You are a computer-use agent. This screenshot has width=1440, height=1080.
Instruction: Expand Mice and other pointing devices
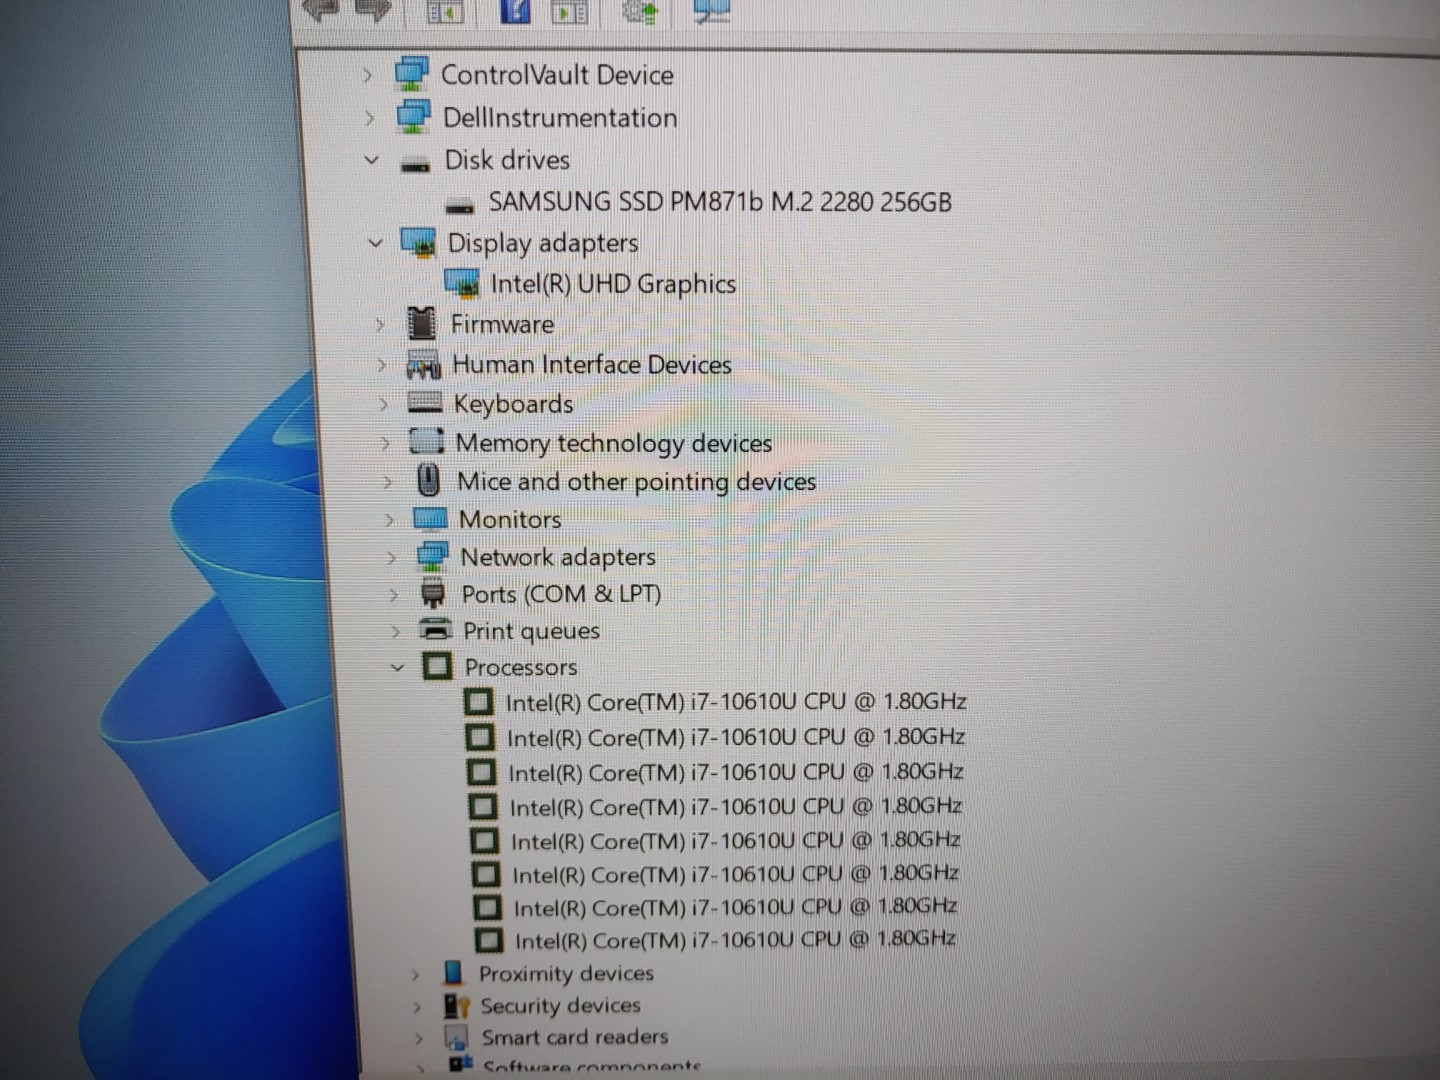(387, 482)
